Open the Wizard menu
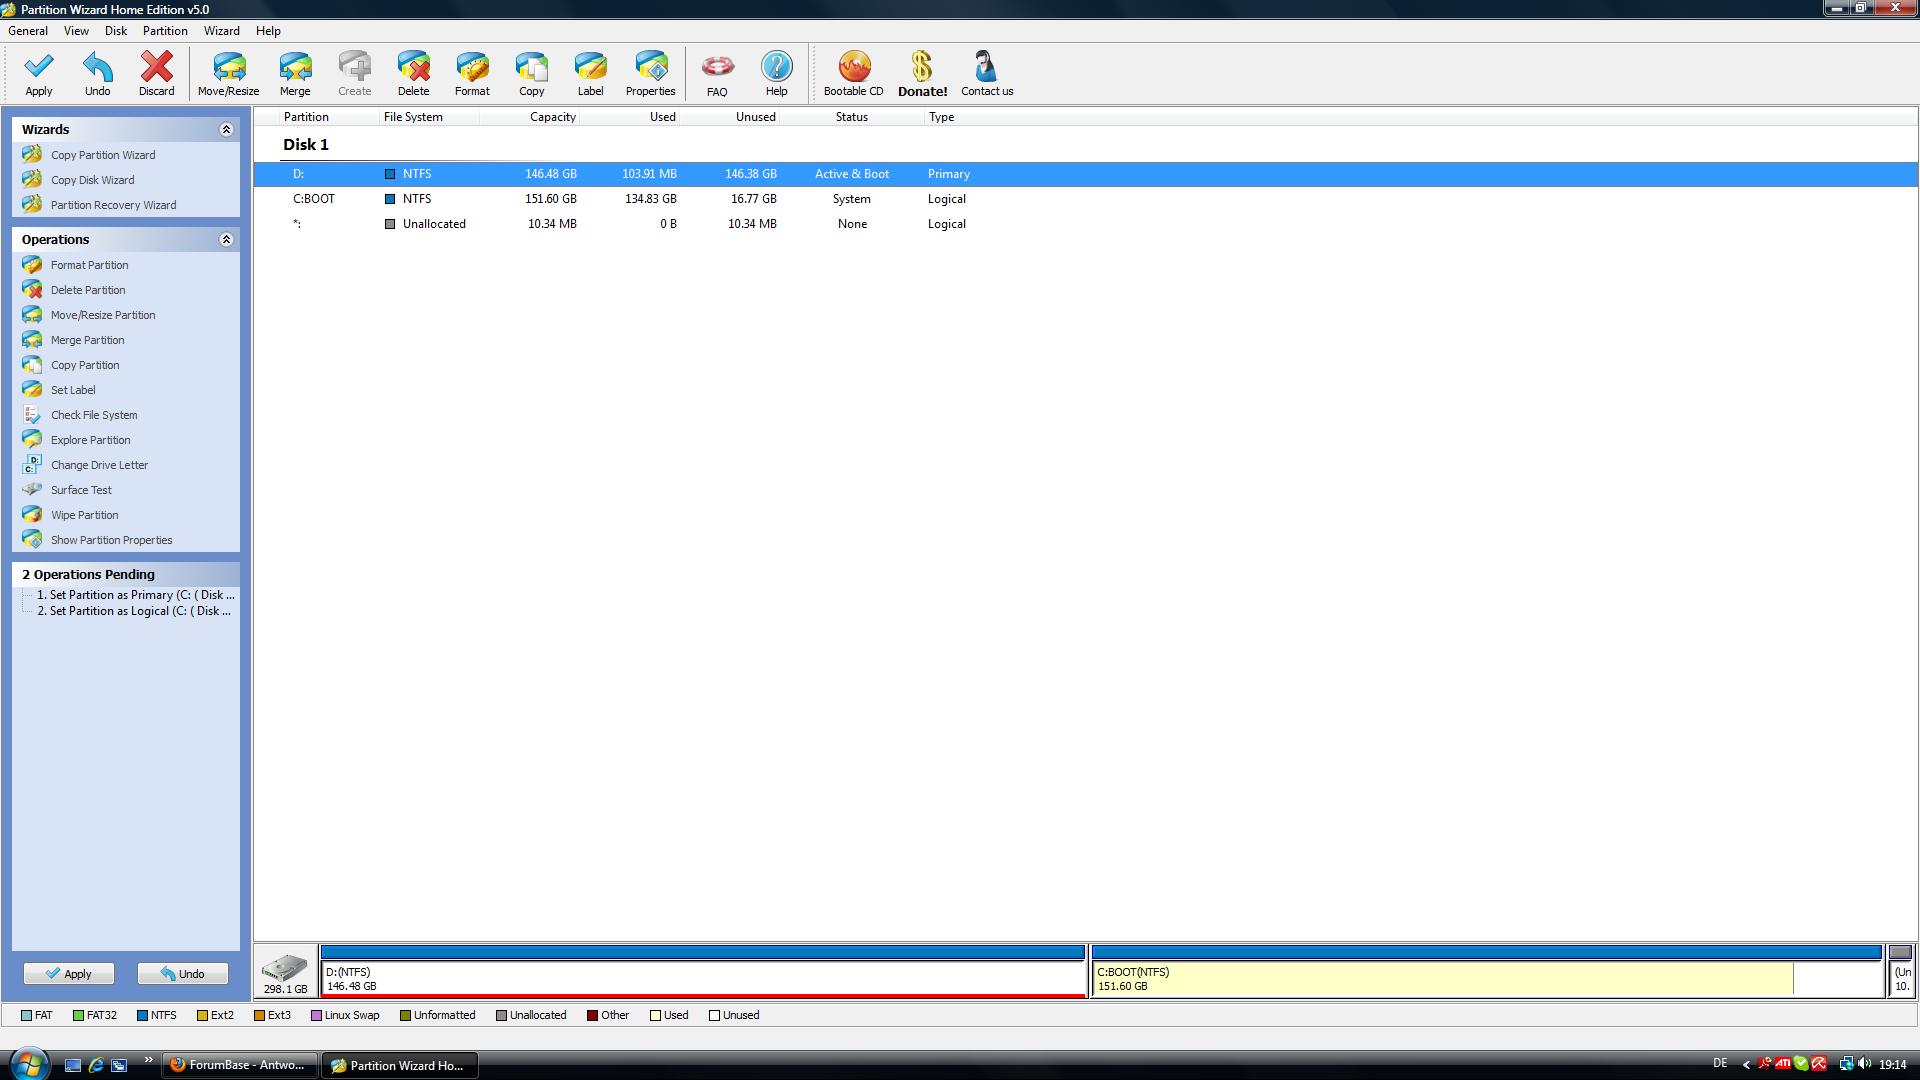The width and height of the screenshot is (1920, 1080). point(221,31)
